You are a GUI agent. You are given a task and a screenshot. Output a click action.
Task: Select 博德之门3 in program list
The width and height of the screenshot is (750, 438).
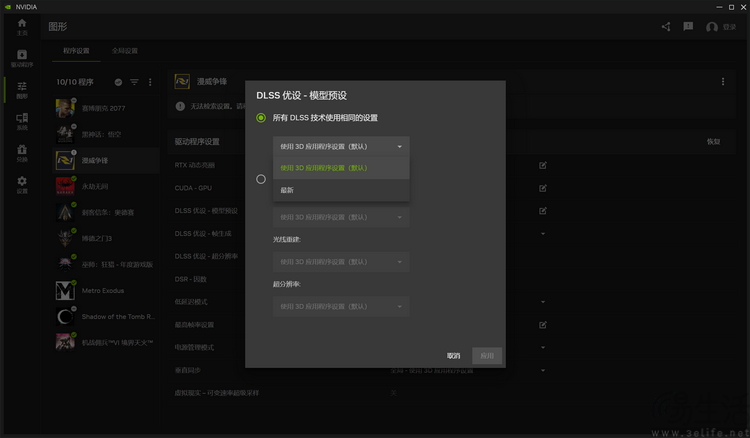coord(106,239)
